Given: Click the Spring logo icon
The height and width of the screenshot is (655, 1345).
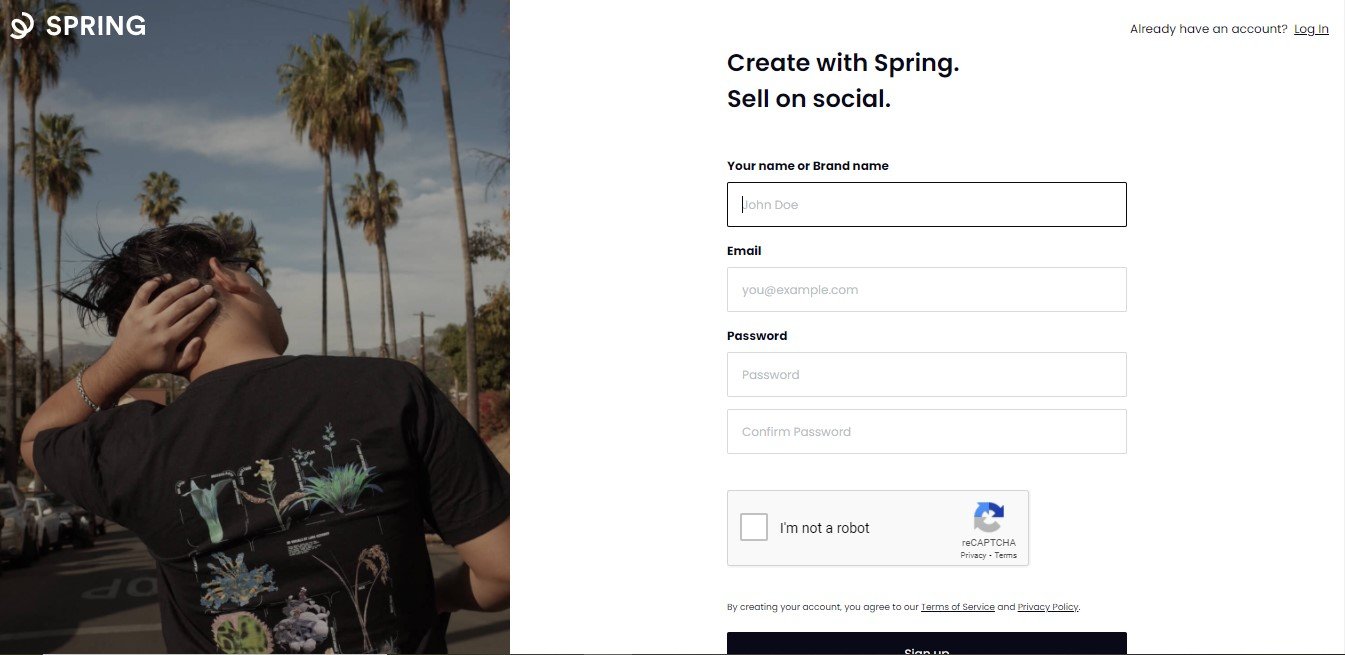Looking at the screenshot, I should (20, 25).
